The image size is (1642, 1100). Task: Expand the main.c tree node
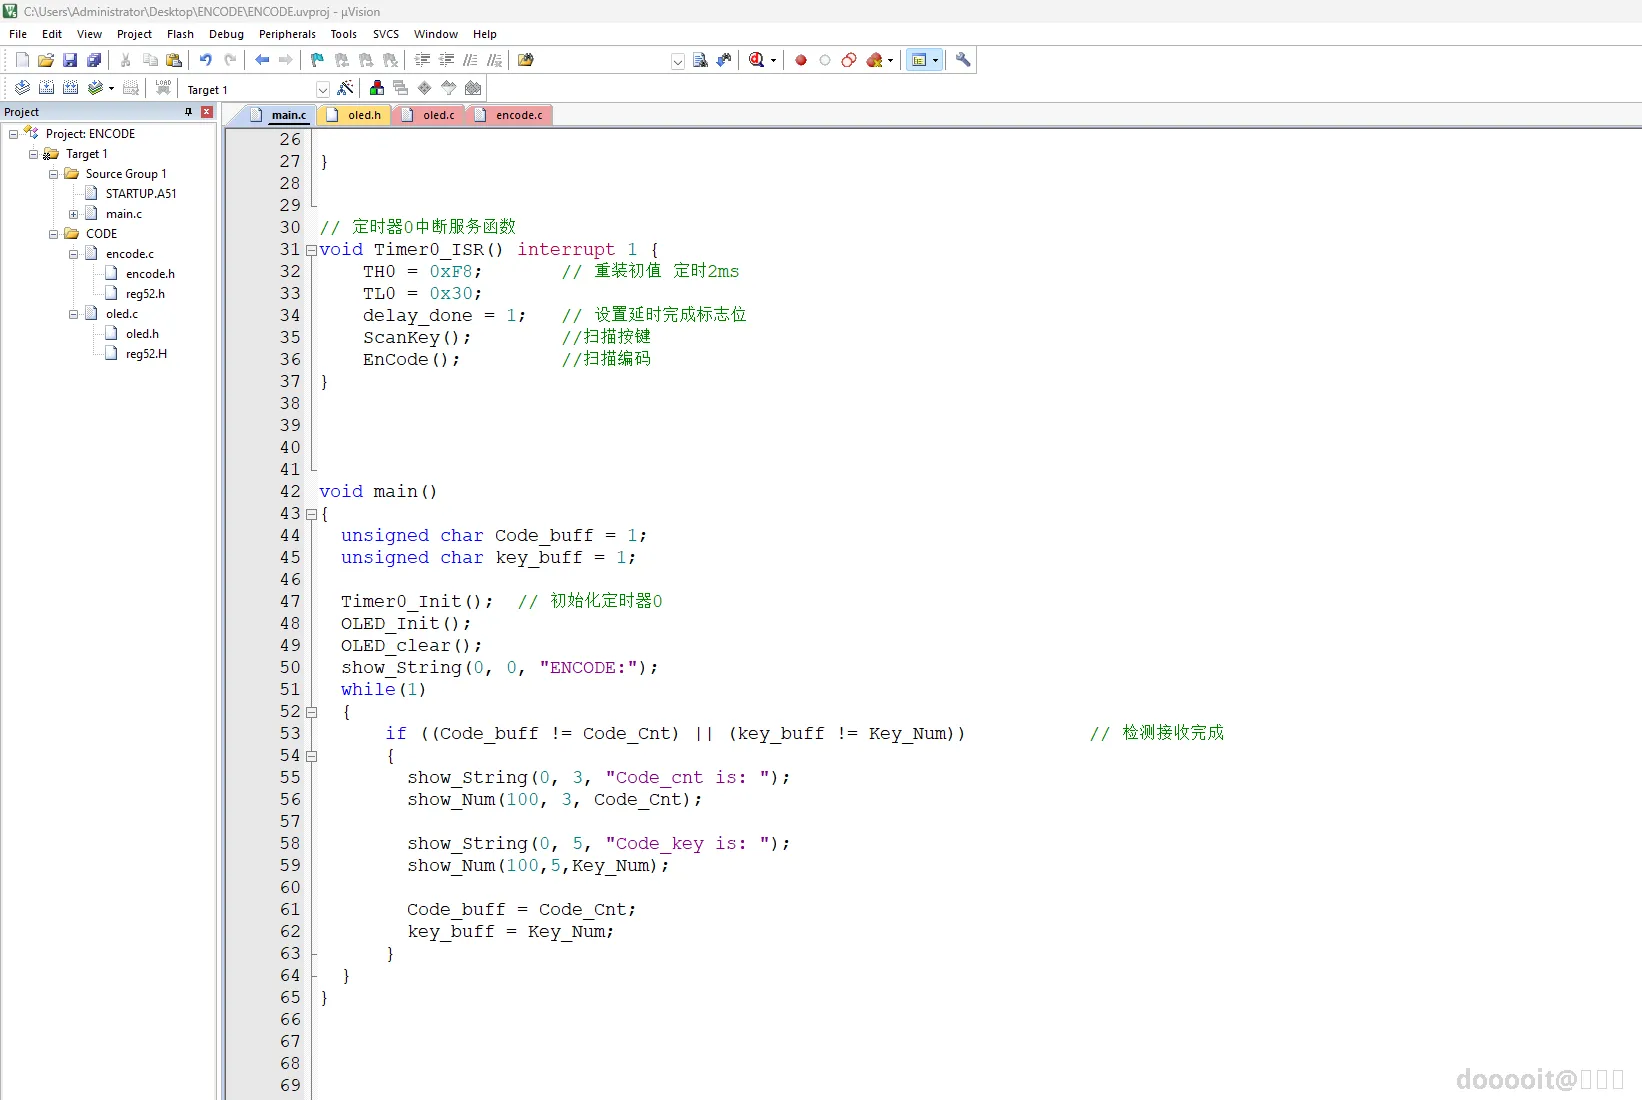(73, 214)
